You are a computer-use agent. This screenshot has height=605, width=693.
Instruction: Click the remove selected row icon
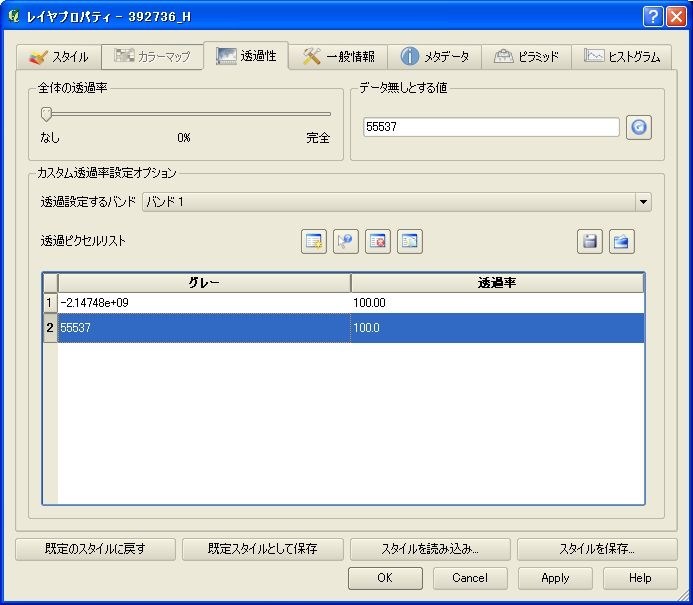[378, 241]
